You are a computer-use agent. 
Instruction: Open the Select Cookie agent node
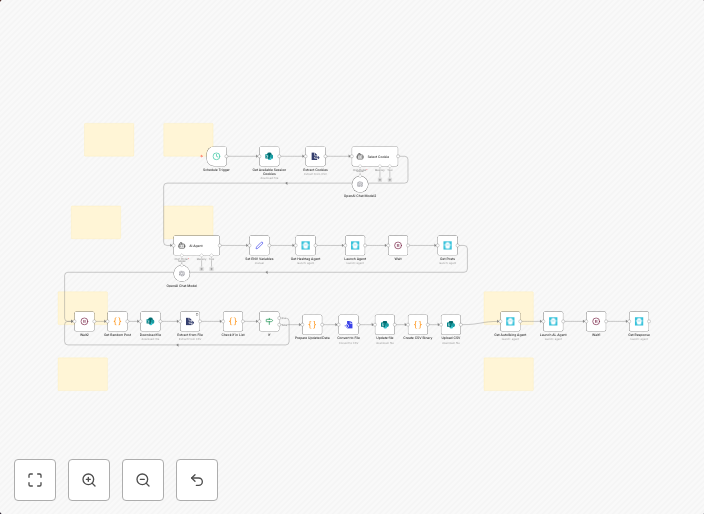point(374,156)
